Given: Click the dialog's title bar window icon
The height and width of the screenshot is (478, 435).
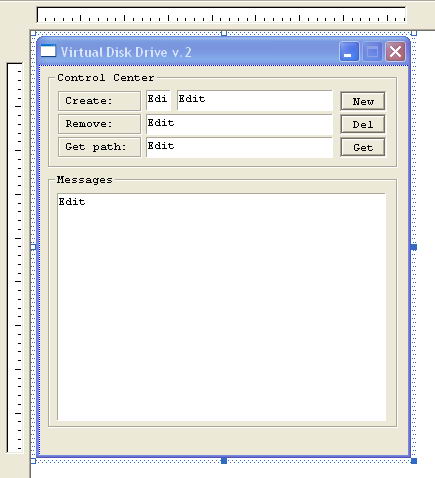Looking at the screenshot, I should (x=48, y=51).
